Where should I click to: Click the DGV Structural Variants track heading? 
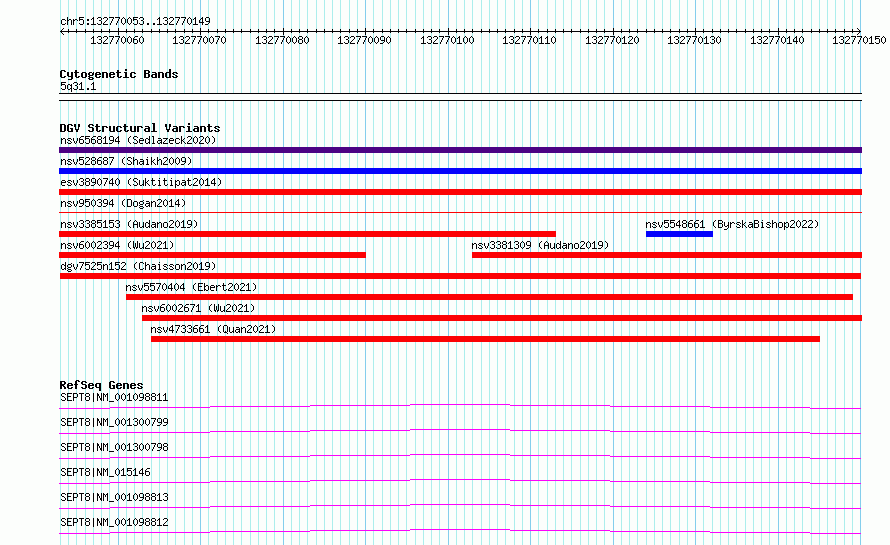pyautogui.click(x=140, y=128)
